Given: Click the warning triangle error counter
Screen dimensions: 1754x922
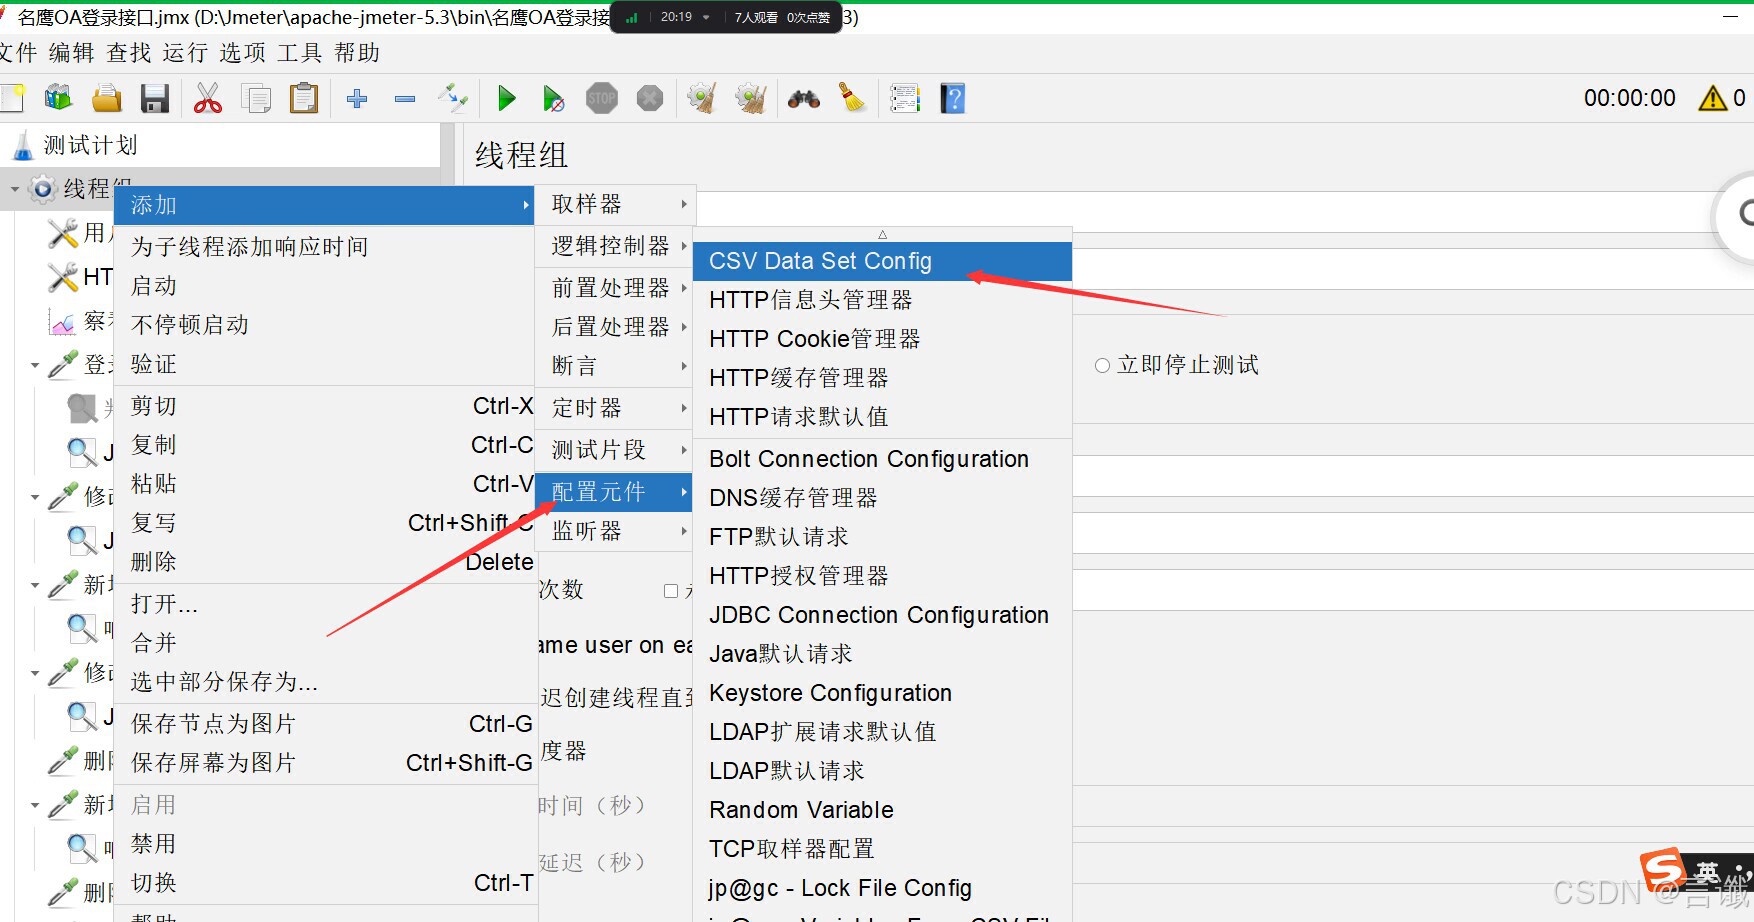Looking at the screenshot, I should pyautogui.click(x=1713, y=98).
